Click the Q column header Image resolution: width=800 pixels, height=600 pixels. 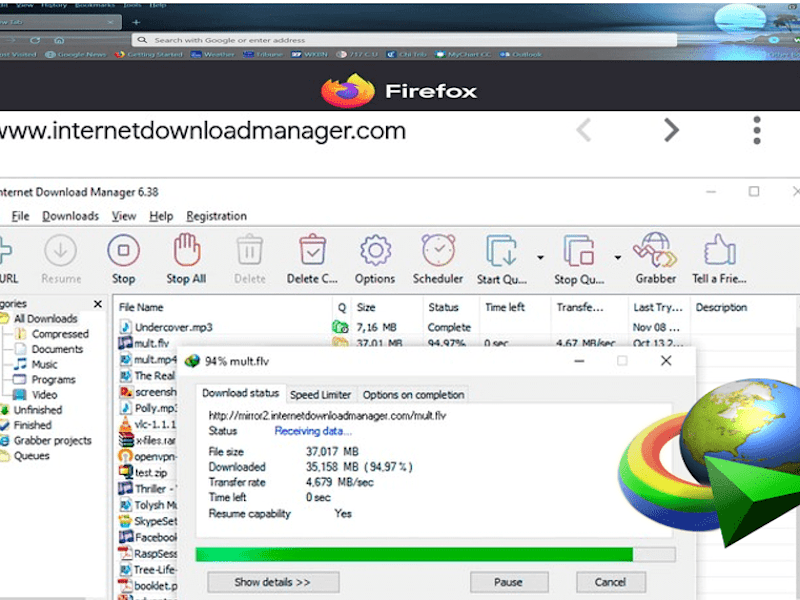point(342,307)
